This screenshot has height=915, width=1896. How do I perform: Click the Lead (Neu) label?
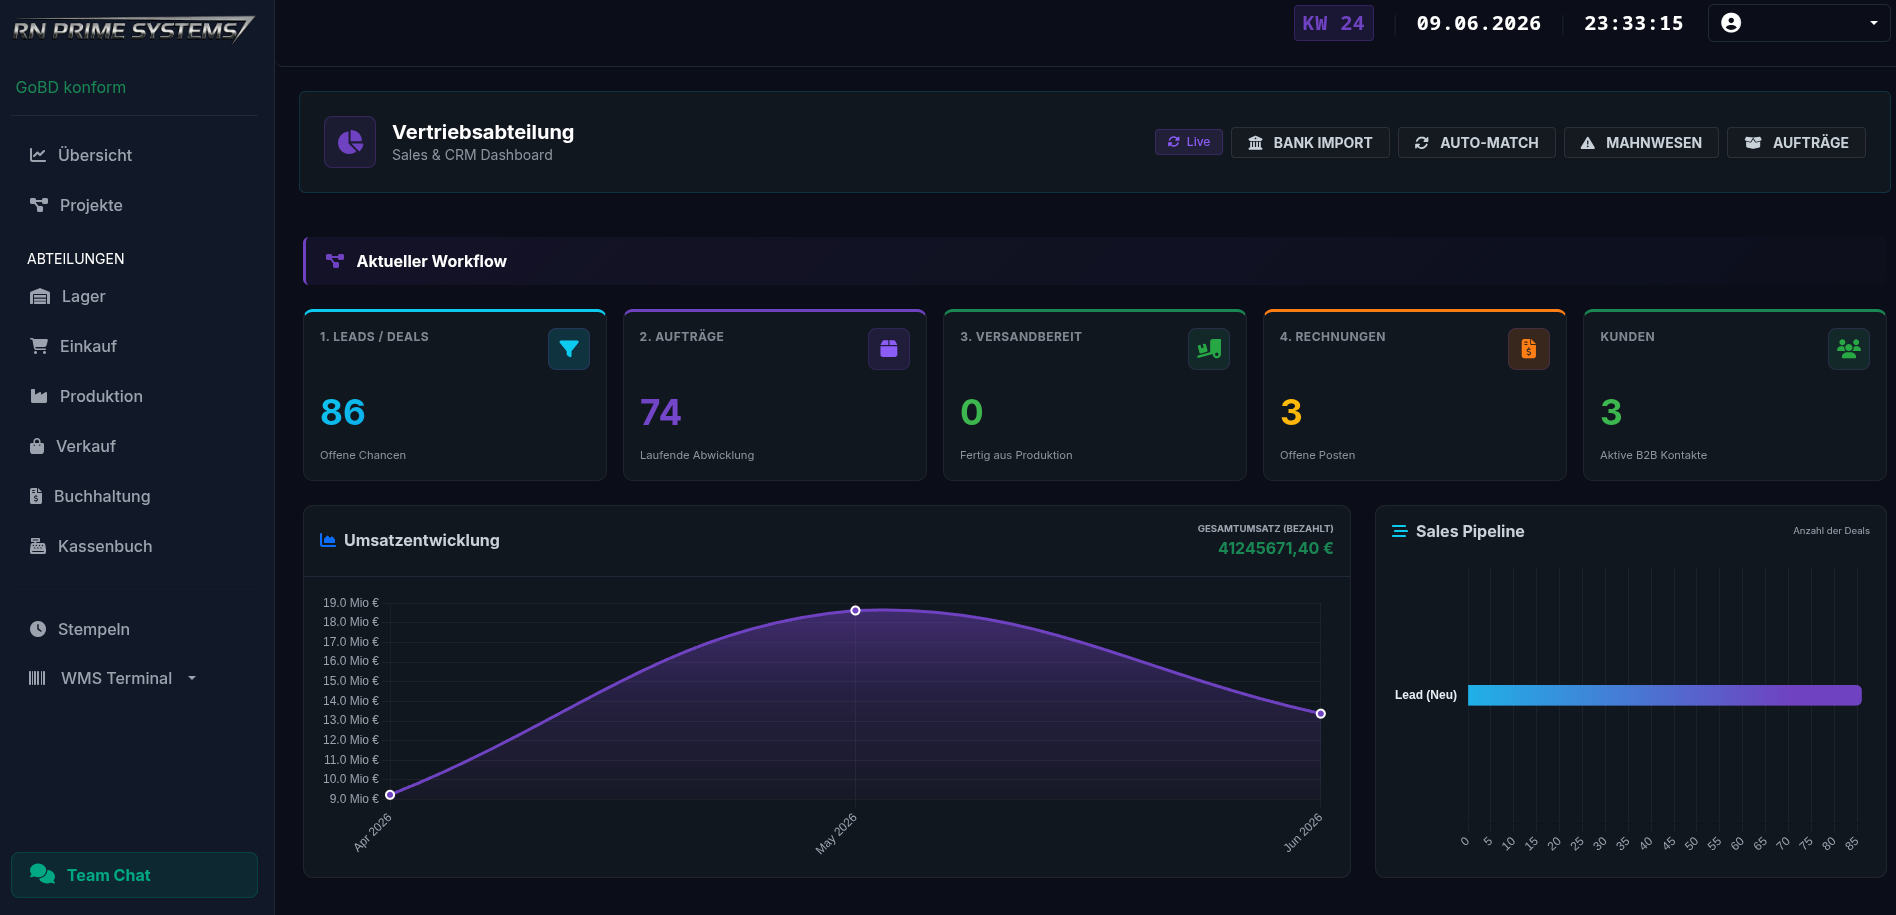1426,695
